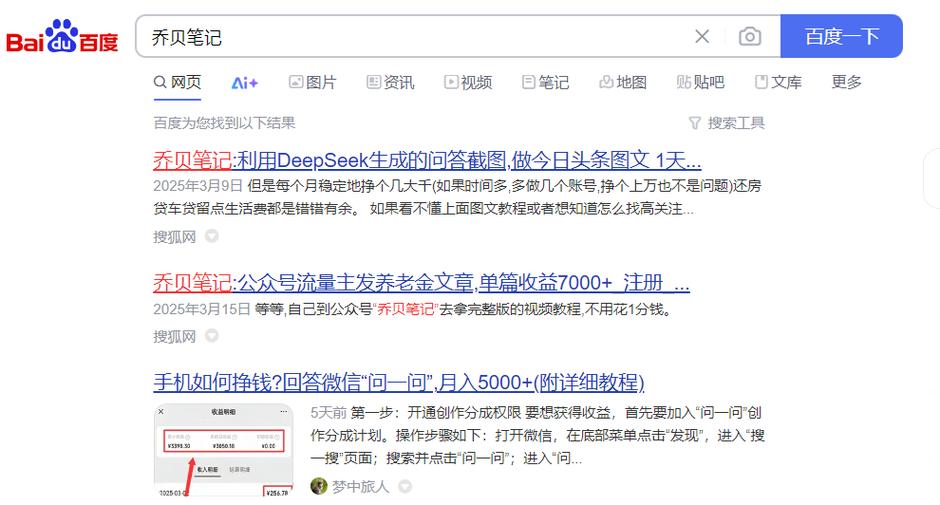Click the date 2025年3月15日
Image resolution: width=940 pixels, height=505 pixels.
point(201,309)
